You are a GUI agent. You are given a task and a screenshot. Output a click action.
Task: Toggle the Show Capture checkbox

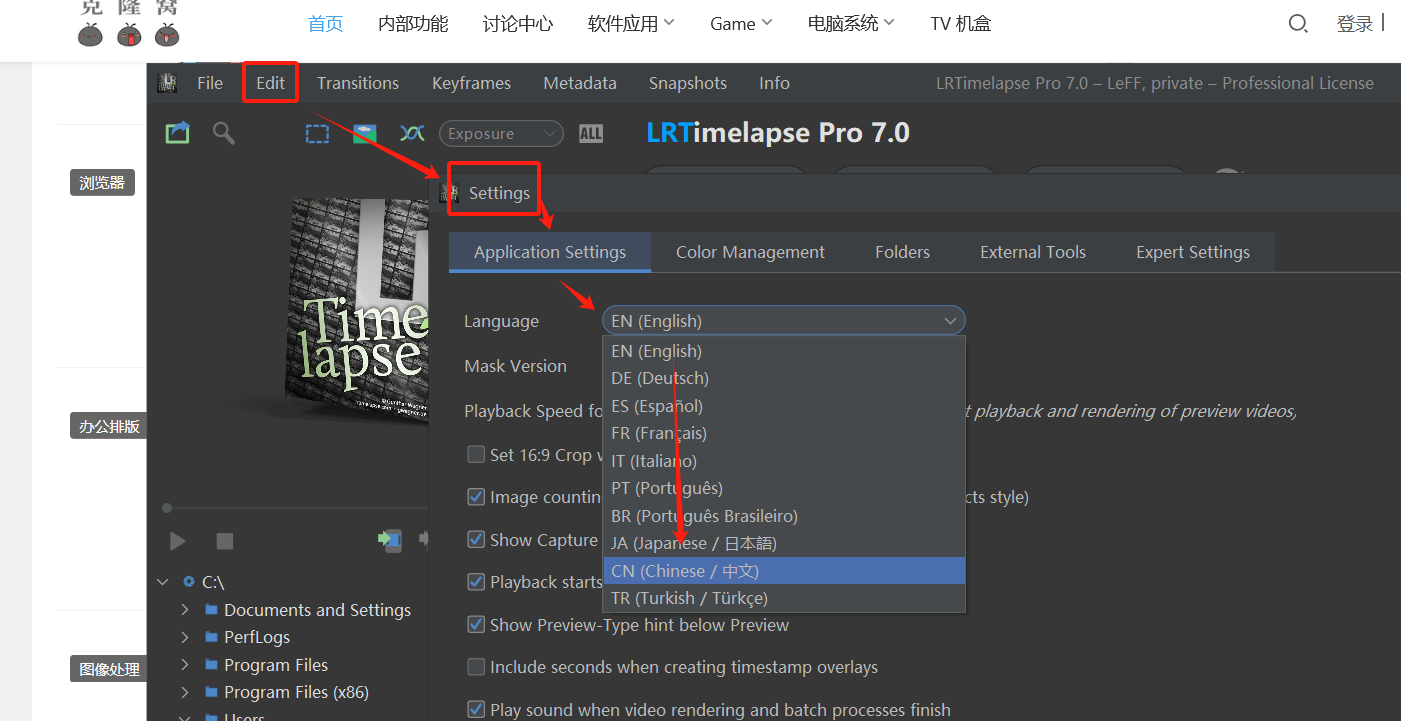coord(476,539)
